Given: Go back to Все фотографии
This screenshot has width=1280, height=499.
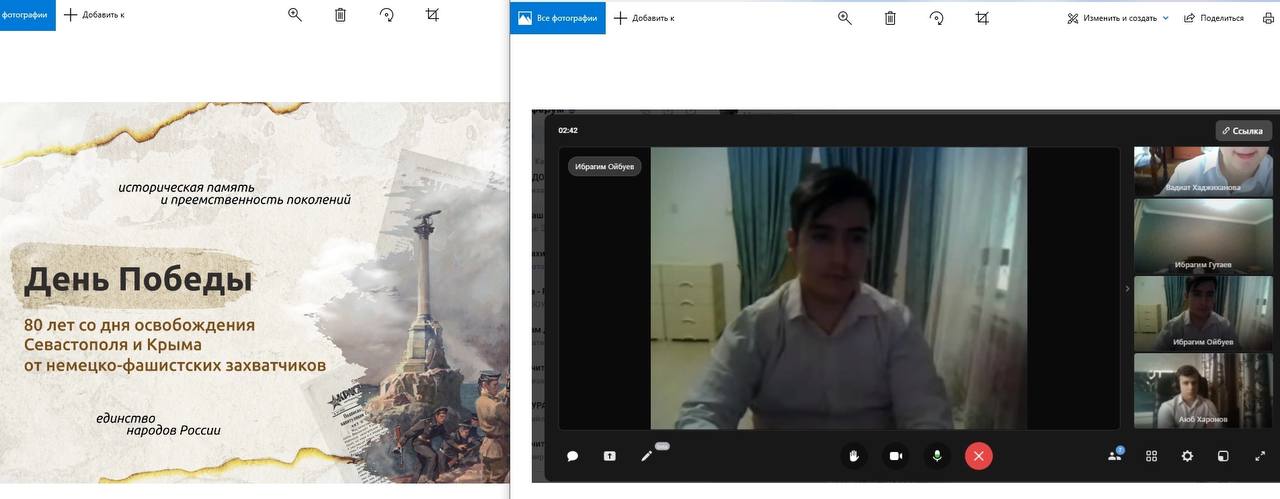Looking at the screenshot, I should point(558,18).
